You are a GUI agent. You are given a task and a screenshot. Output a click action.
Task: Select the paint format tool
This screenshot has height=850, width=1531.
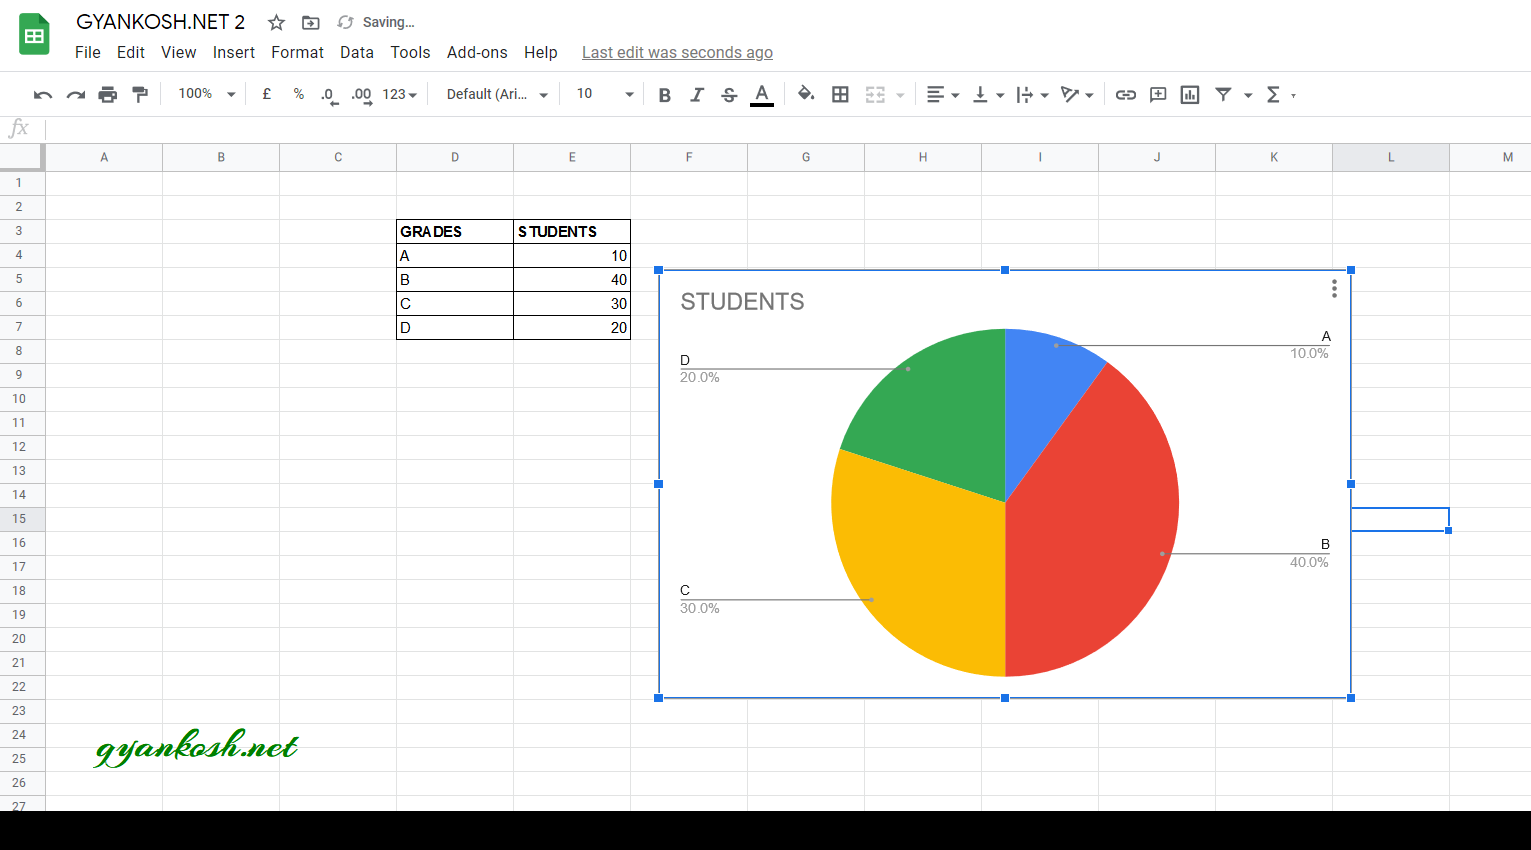coord(140,95)
